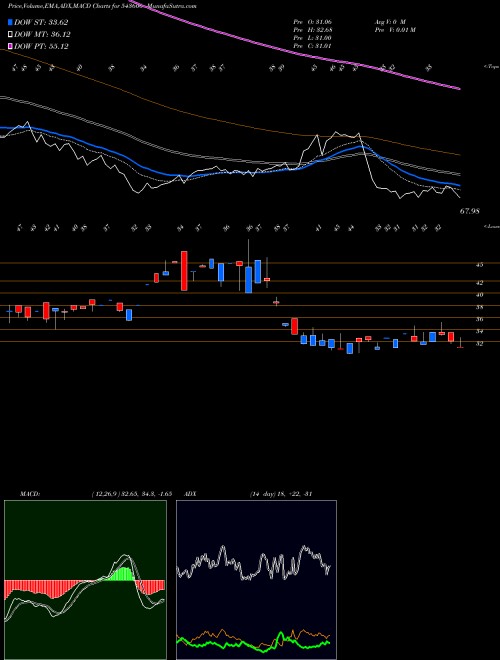Click the 42 price axis label
The image size is (500, 660).
[x=479, y=283]
